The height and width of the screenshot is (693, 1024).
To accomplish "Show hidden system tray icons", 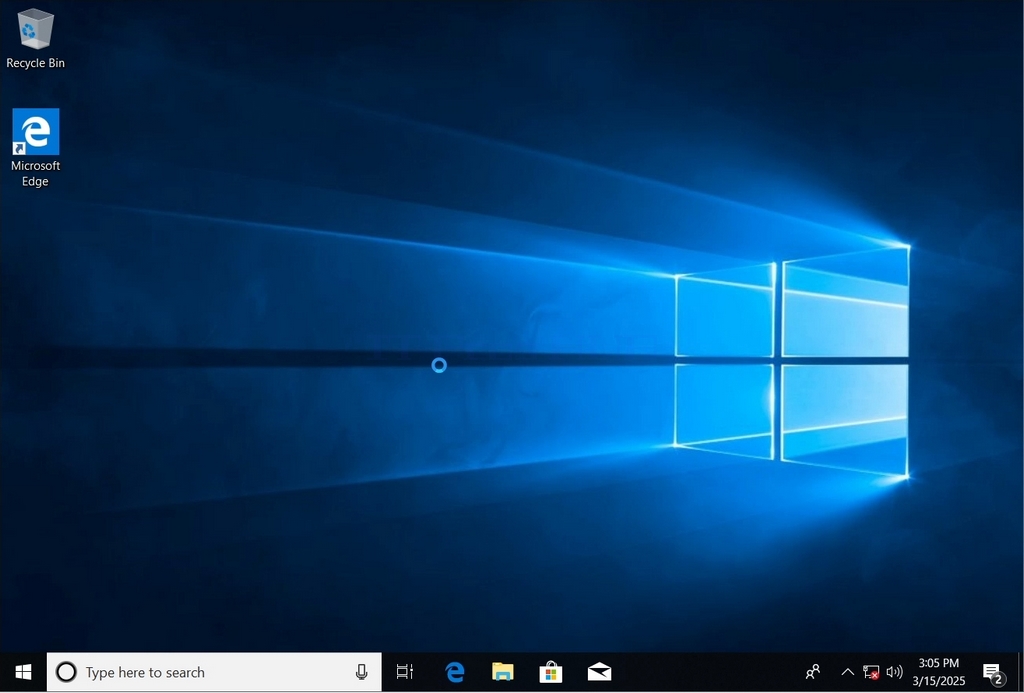I will tap(847, 672).
